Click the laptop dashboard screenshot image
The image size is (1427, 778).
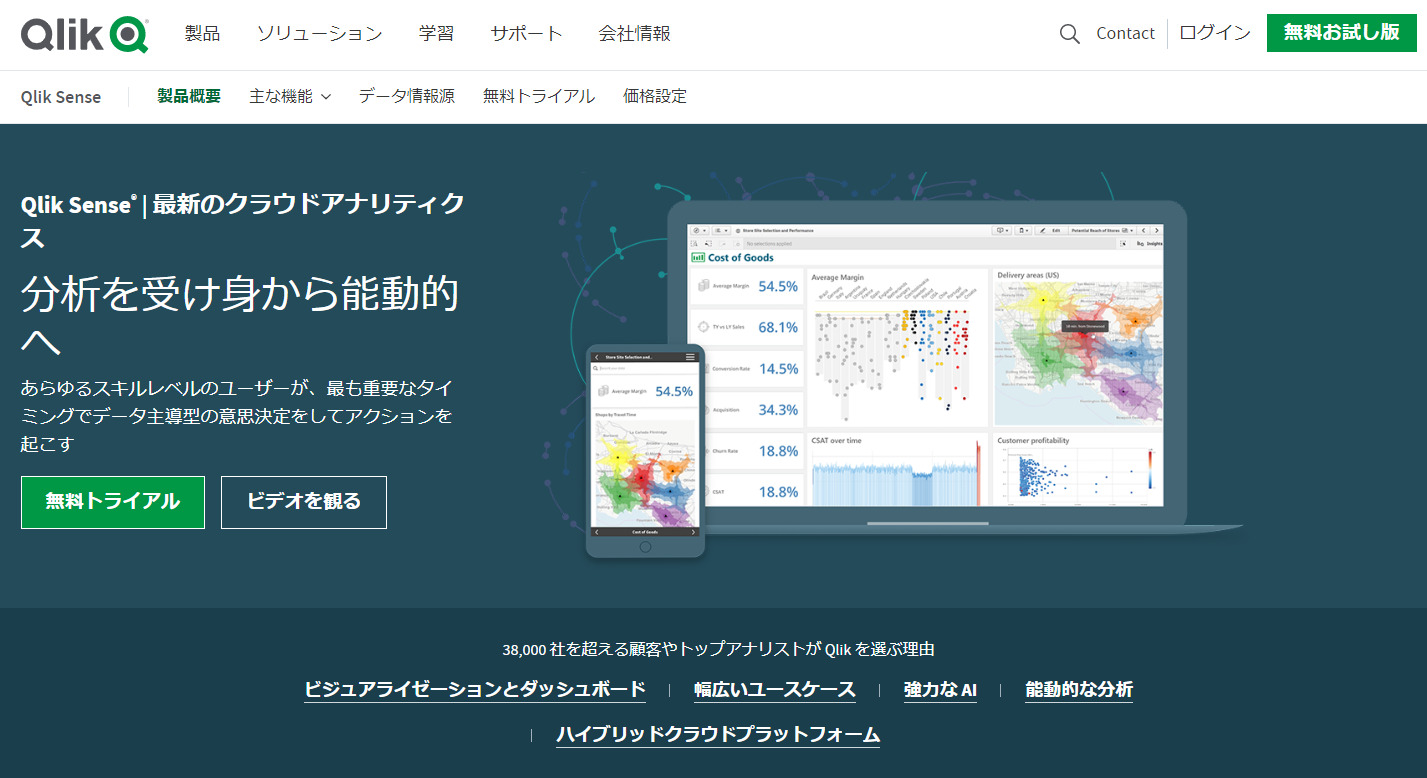pyautogui.click(x=925, y=364)
